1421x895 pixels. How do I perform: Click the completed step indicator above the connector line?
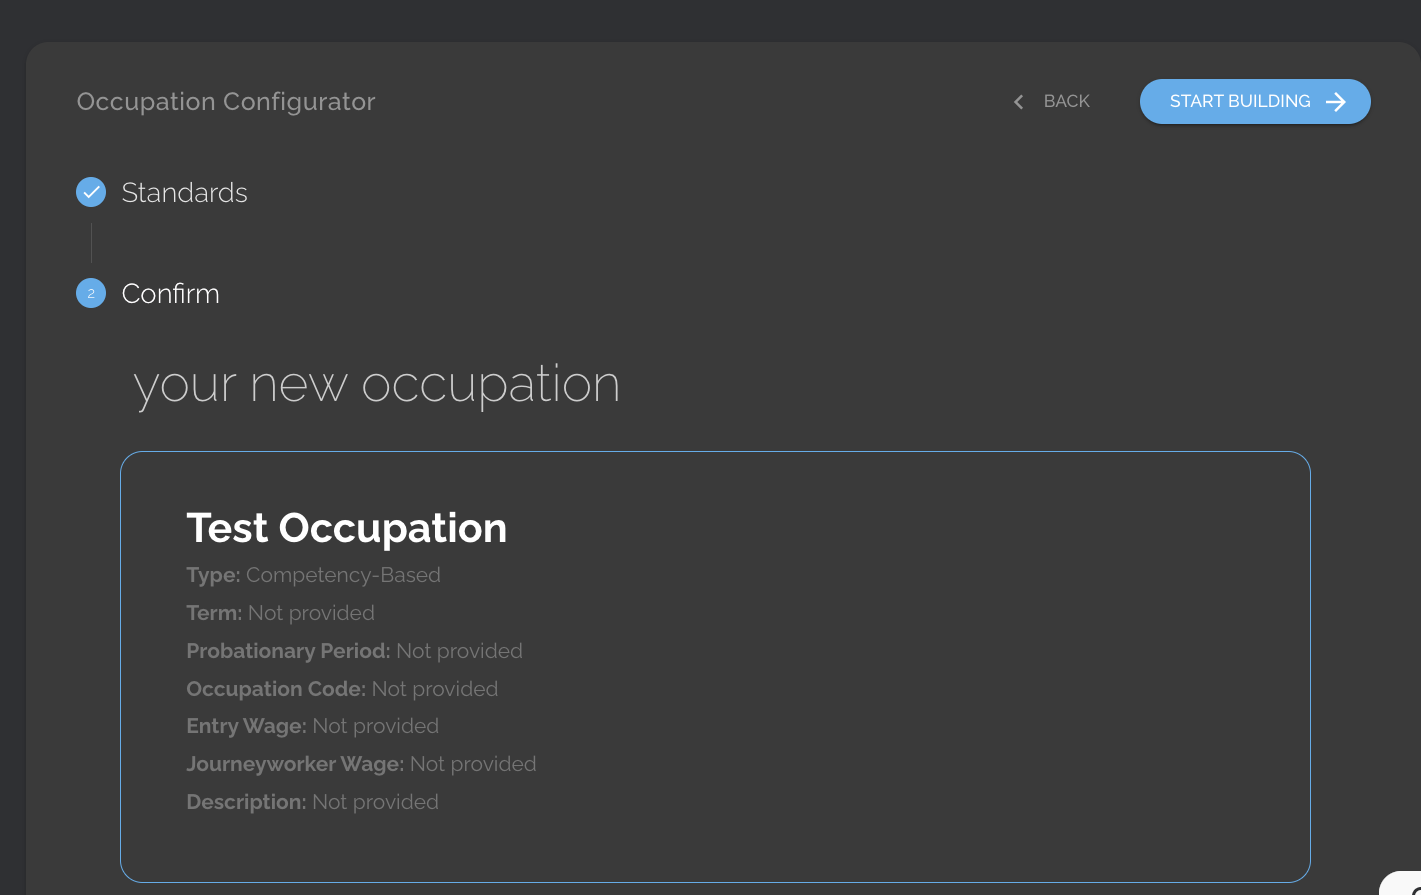(90, 191)
